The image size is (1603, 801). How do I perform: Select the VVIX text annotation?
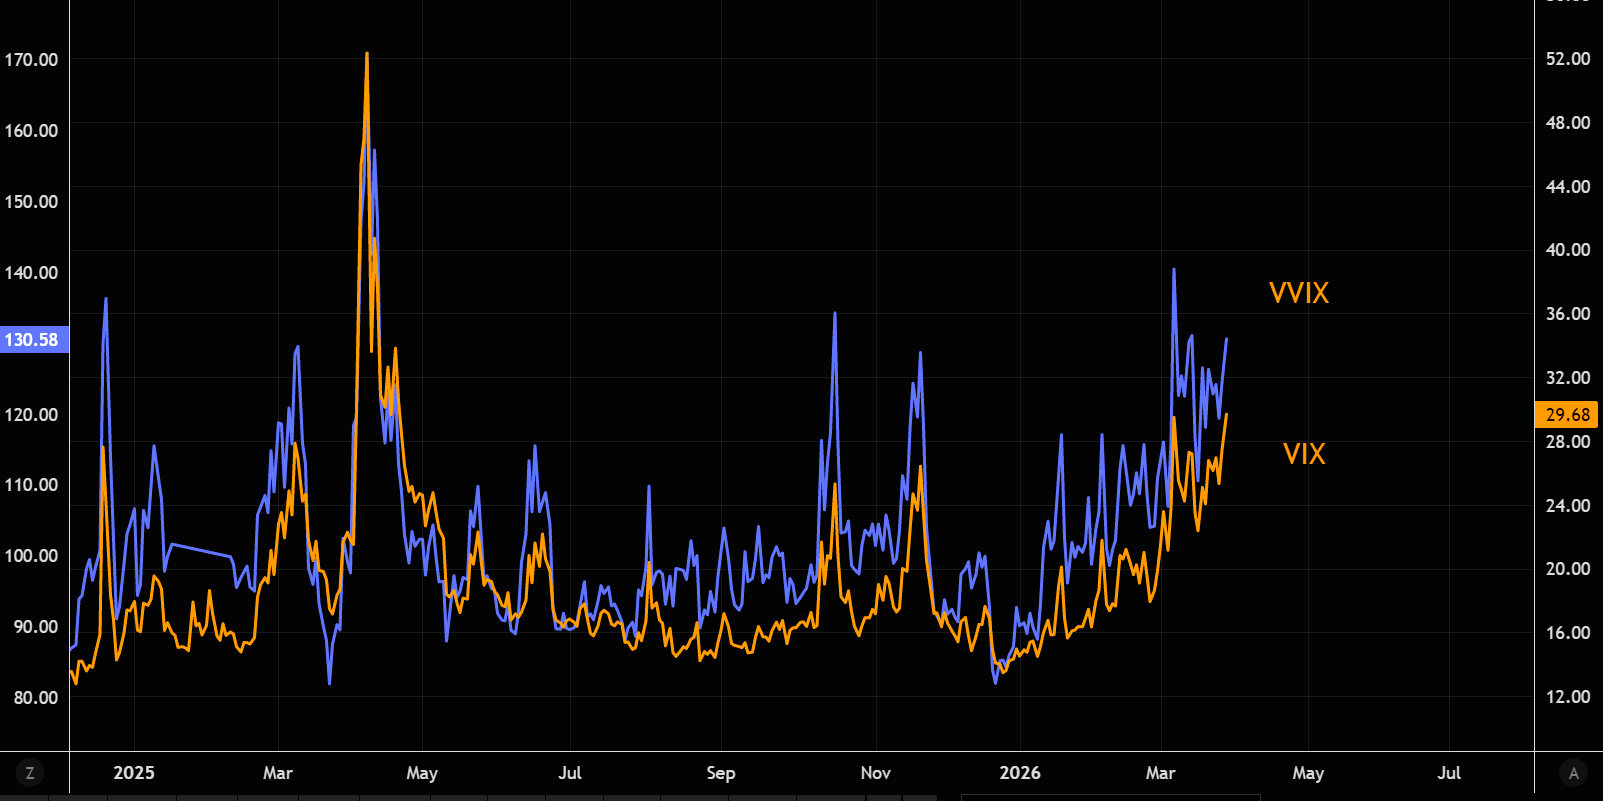[1298, 293]
